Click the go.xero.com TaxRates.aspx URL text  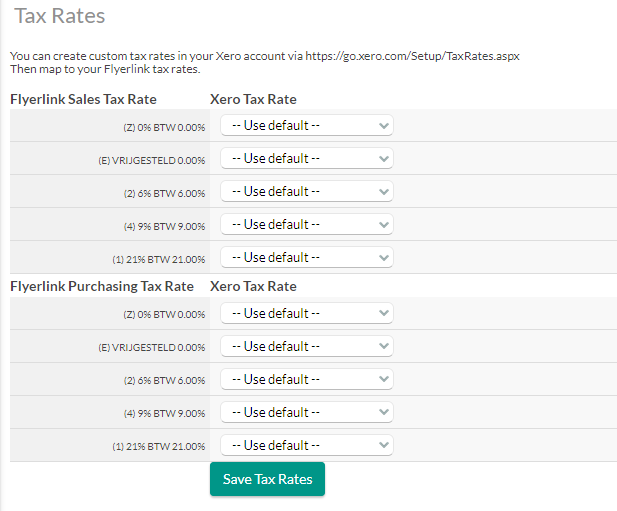412,56
